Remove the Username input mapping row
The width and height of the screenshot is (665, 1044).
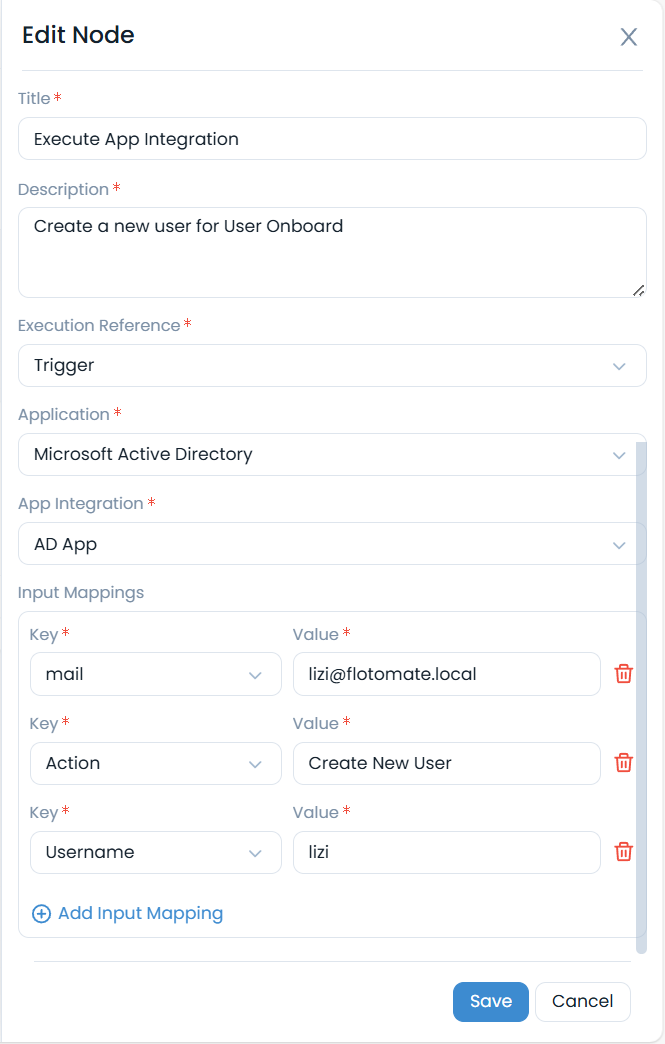tap(623, 852)
